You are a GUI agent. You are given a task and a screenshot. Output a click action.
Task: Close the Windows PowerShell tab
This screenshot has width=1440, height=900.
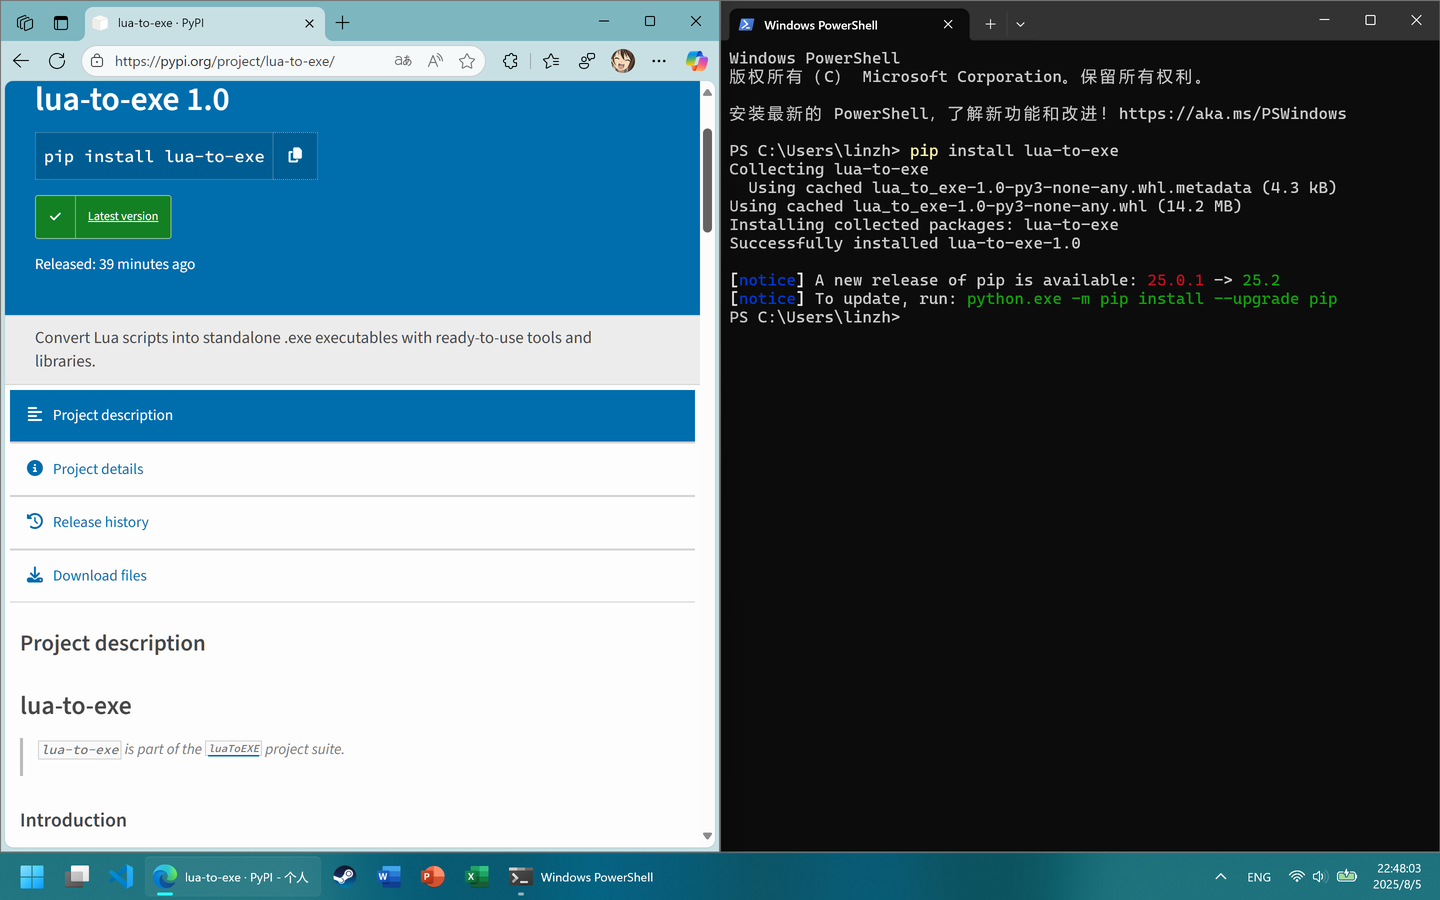948,24
